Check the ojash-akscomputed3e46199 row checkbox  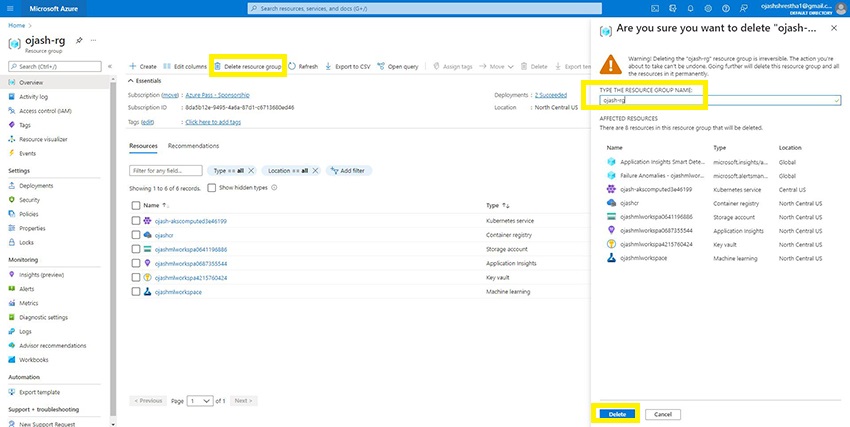(136, 221)
